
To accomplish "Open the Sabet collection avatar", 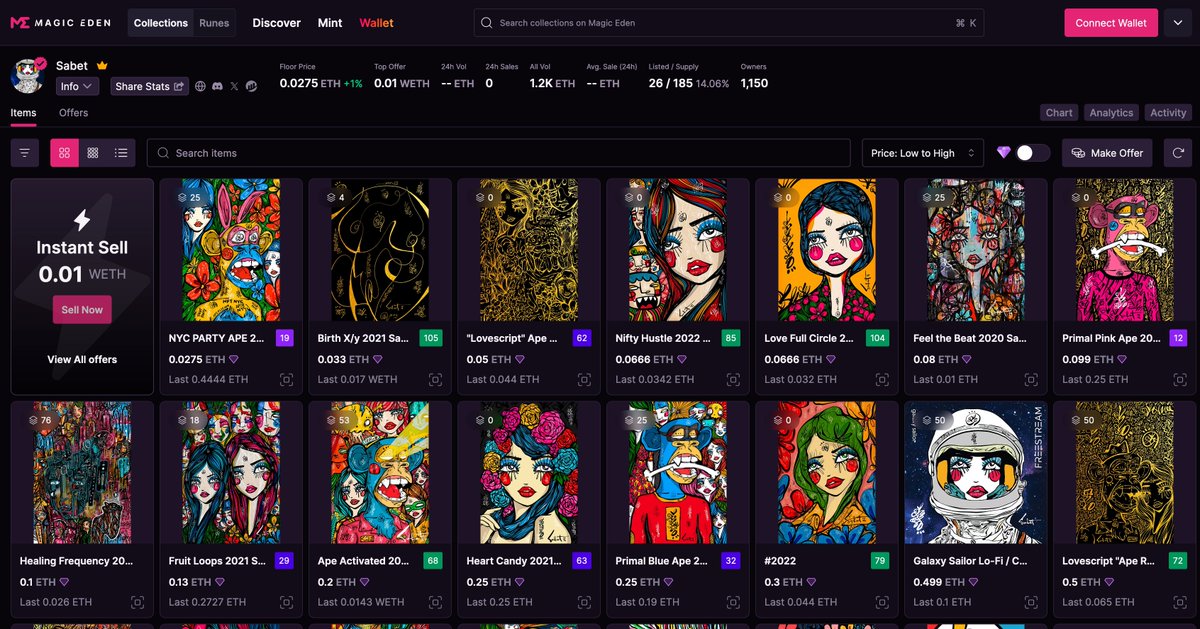I will 28,76.
